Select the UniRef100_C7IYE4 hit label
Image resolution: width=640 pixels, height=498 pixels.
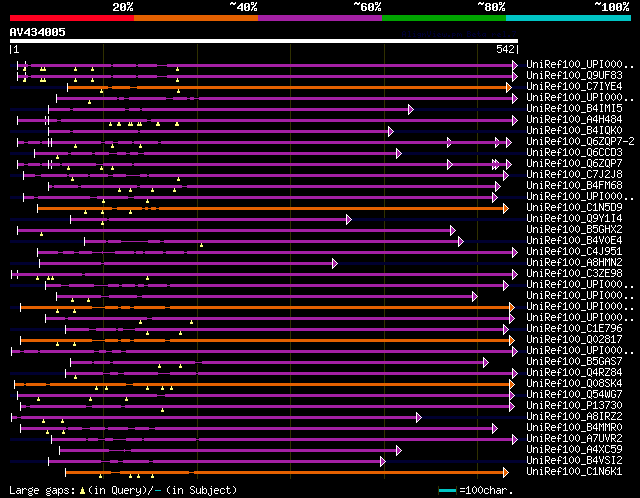click(x=574, y=86)
